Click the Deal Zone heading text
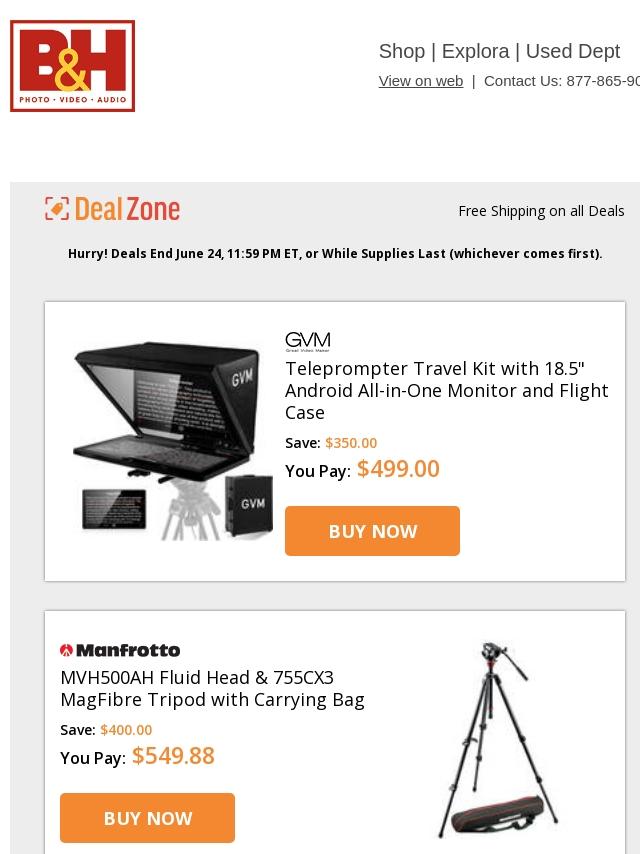The image size is (640, 854). coord(127,209)
